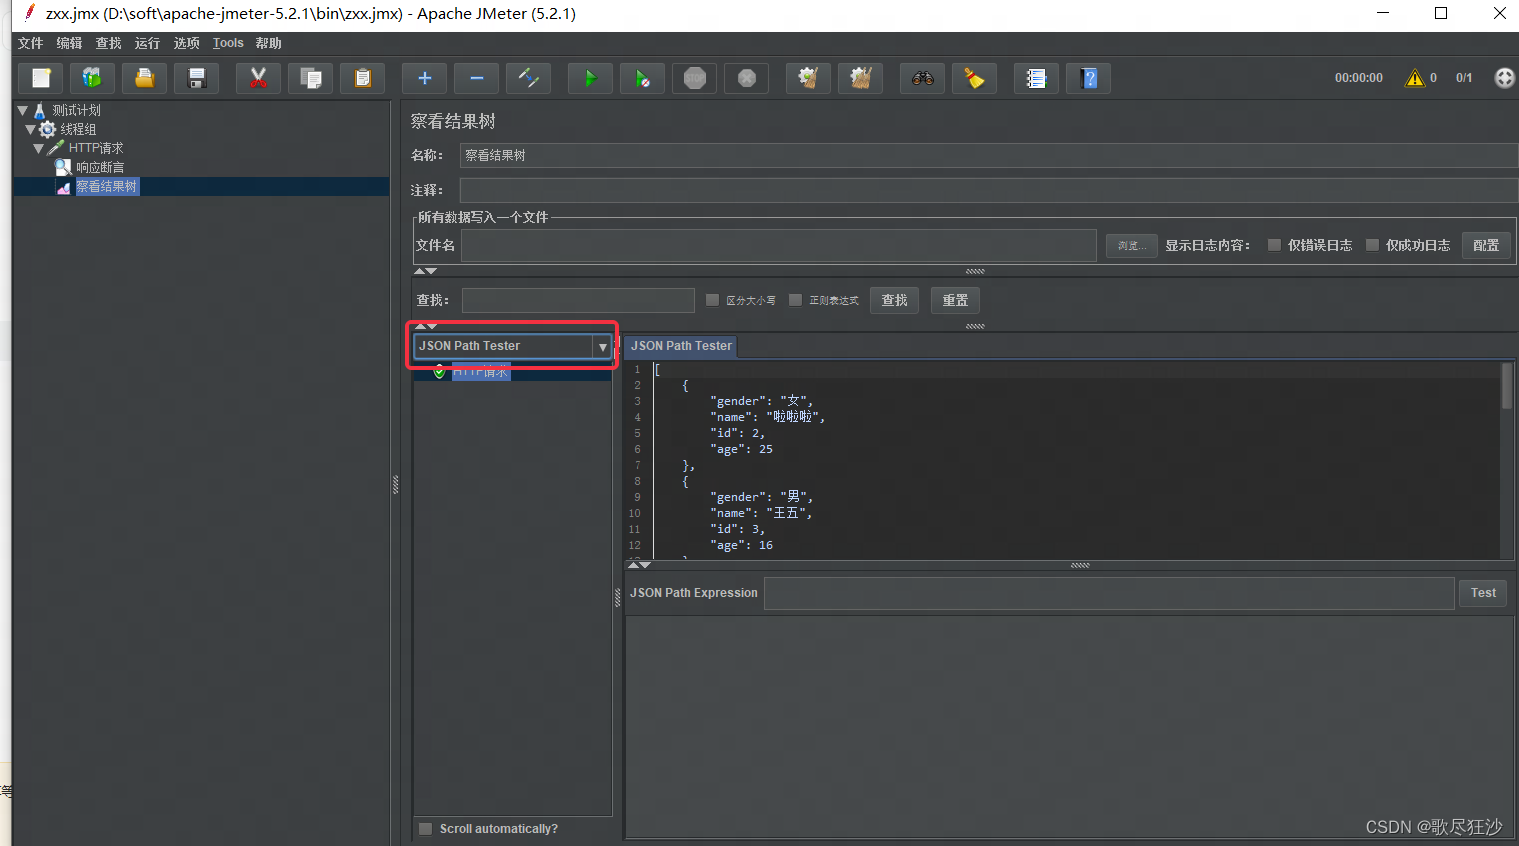Click the minus Collapse All icon
The height and width of the screenshot is (846, 1519).
pyautogui.click(x=476, y=78)
